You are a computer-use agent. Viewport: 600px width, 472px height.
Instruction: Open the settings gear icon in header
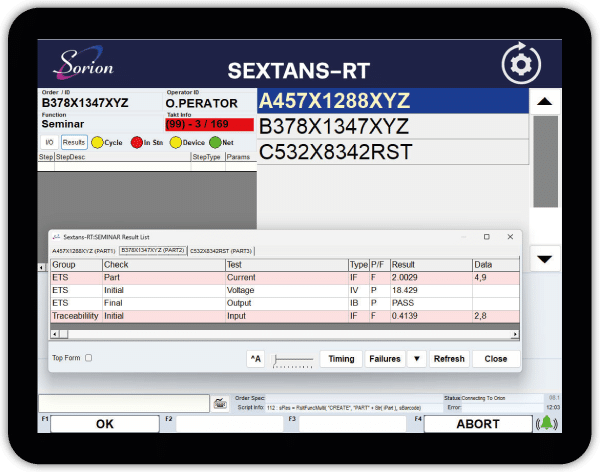(521, 64)
